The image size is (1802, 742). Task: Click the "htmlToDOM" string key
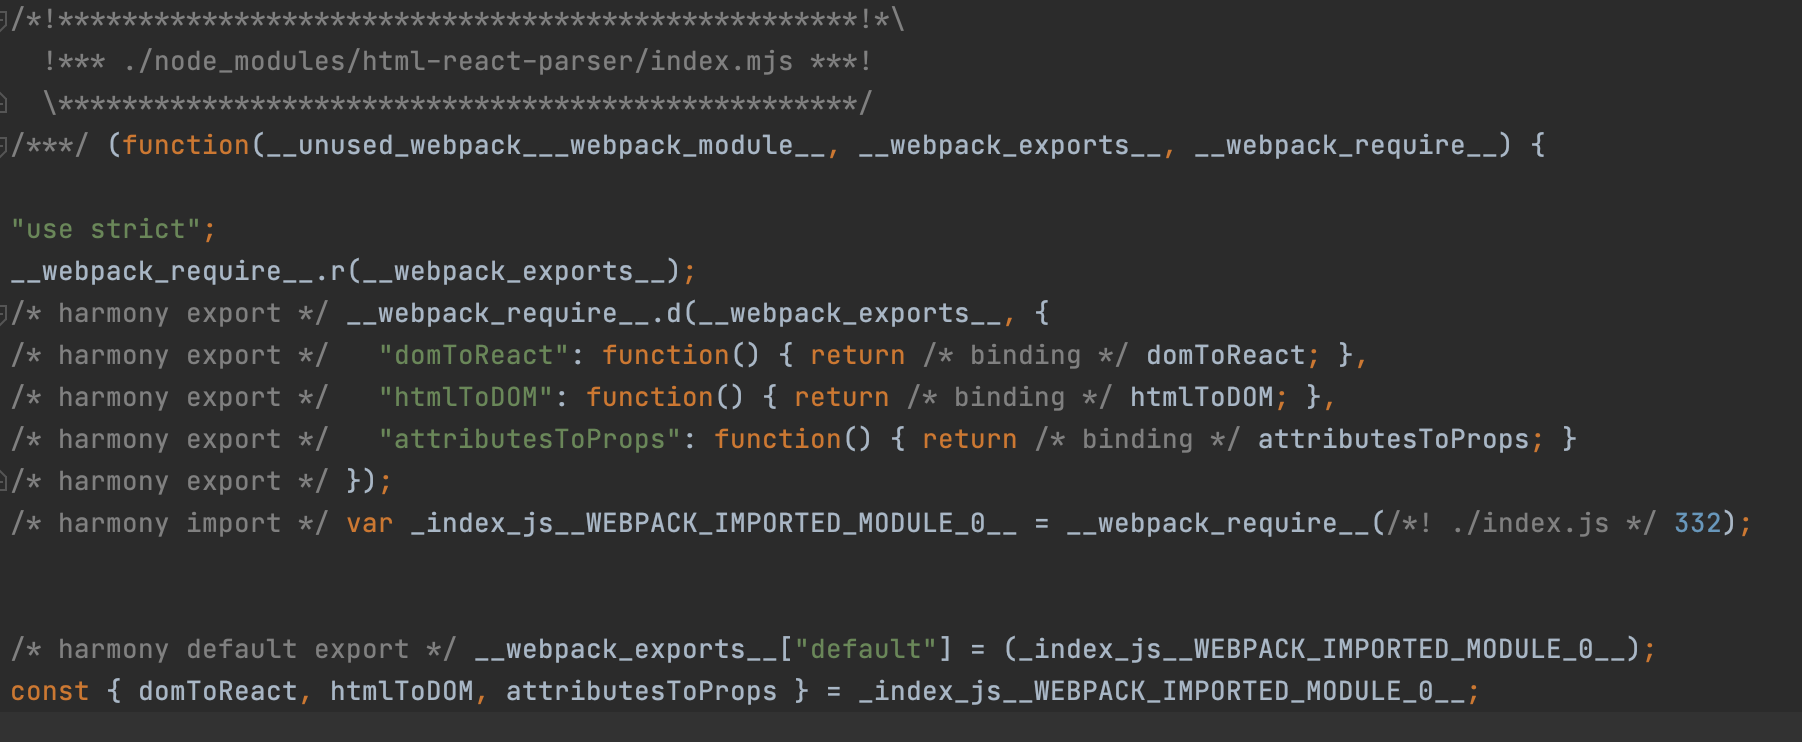pos(466,397)
